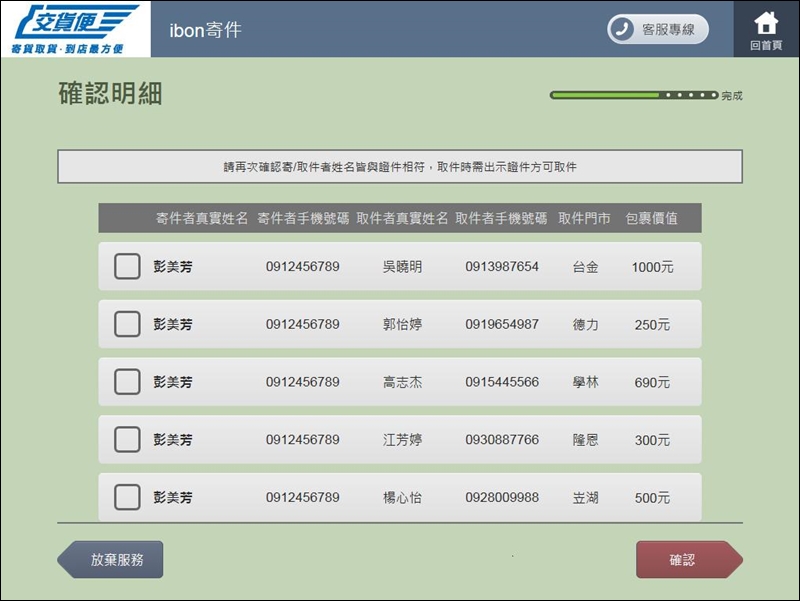Toggle checkbox for recipient 楊心怡

coord(127,497)
